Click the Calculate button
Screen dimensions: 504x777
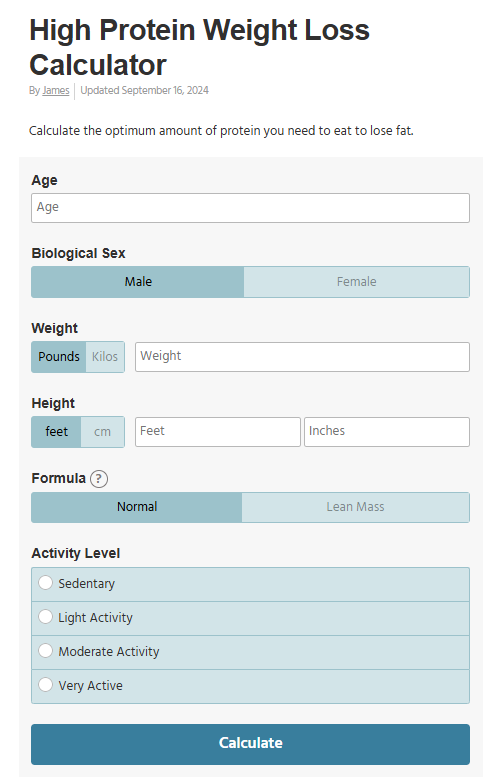click(250, 744)
